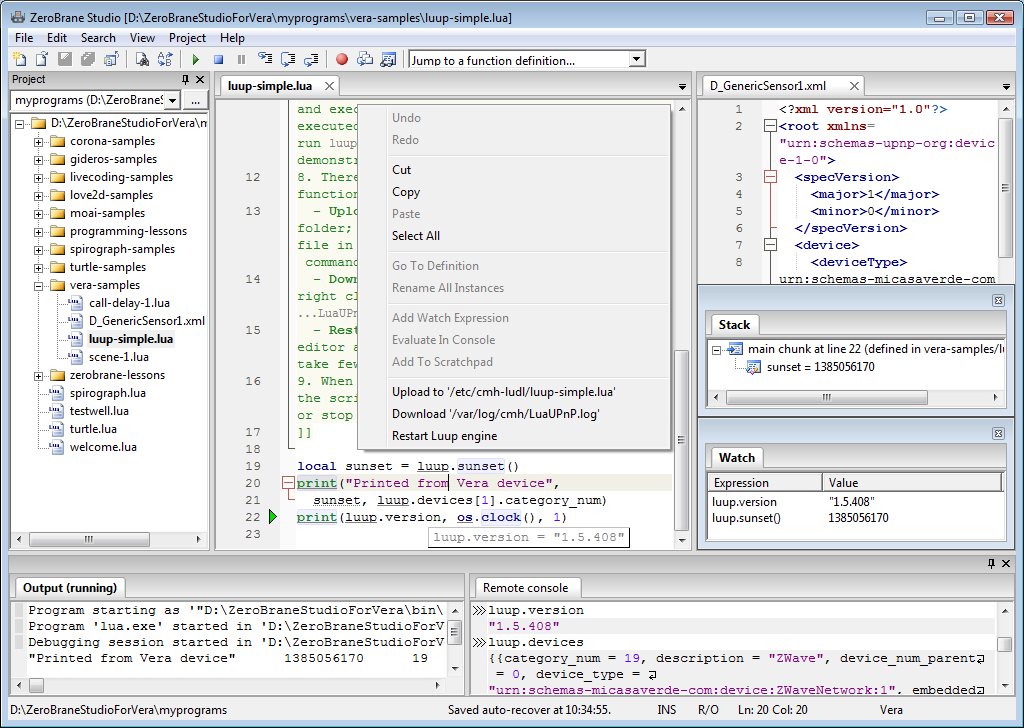Select Restart Luup engine
This screenshot has width=1024, height=728.
[515, 436]
